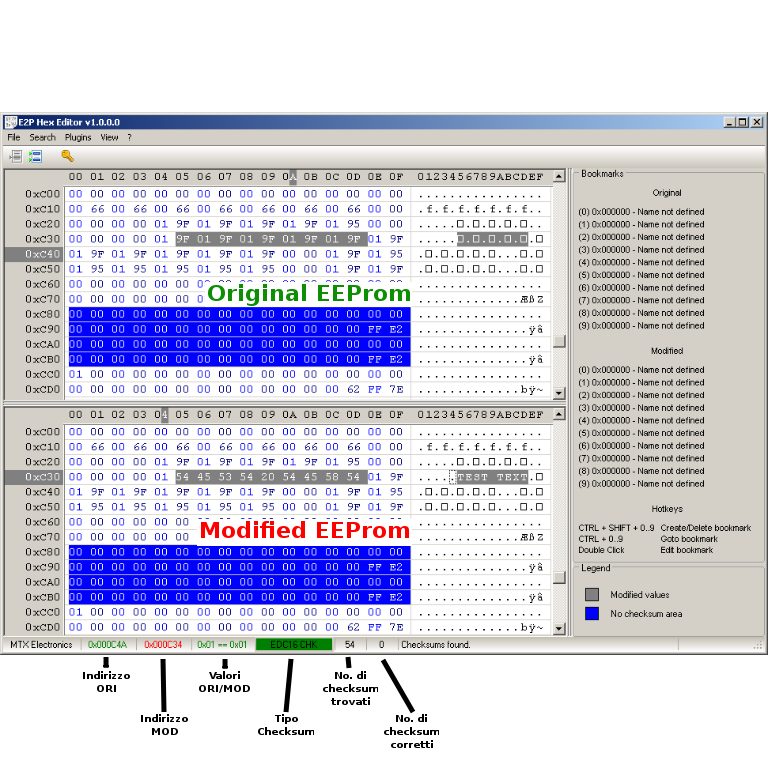Click the gray Modified values legend swatch
This screenshot has height=768, width=768.
(592, 595)
